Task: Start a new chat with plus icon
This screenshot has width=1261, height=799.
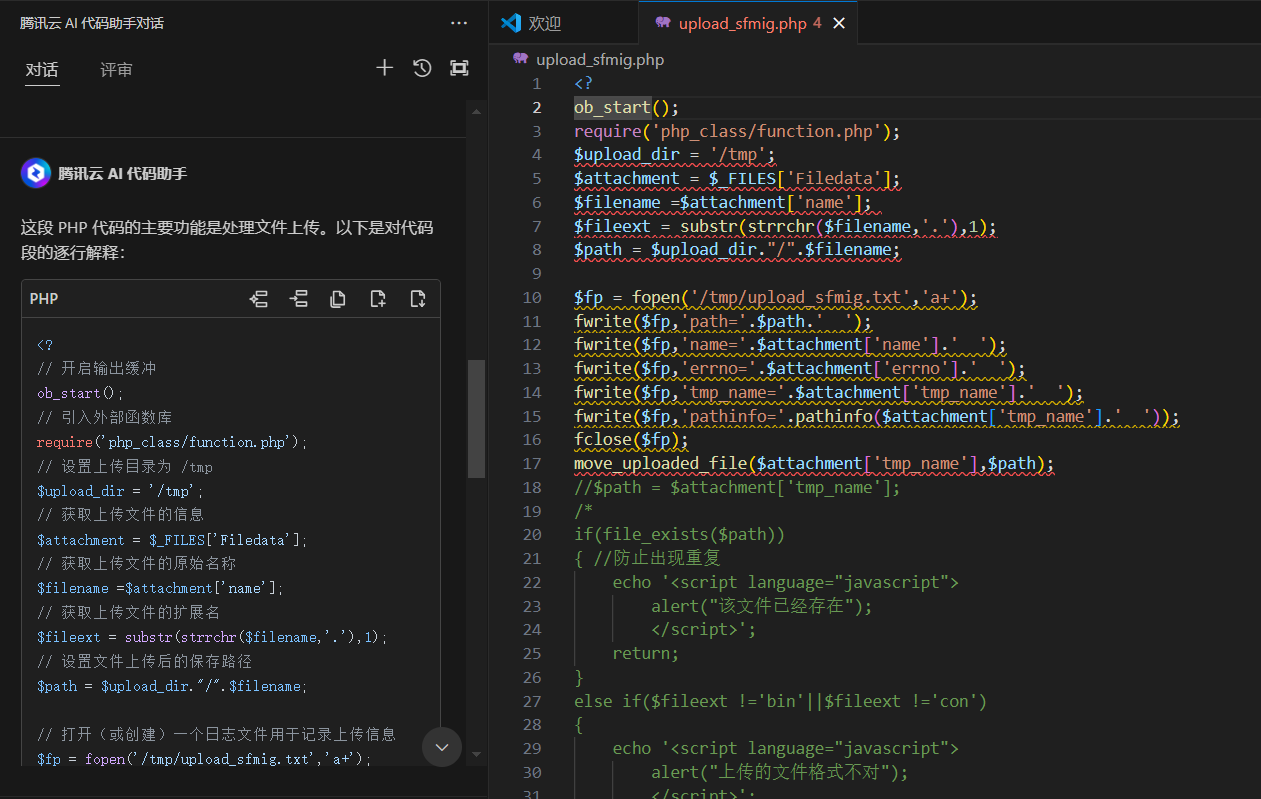Action: tap(384, 68)
